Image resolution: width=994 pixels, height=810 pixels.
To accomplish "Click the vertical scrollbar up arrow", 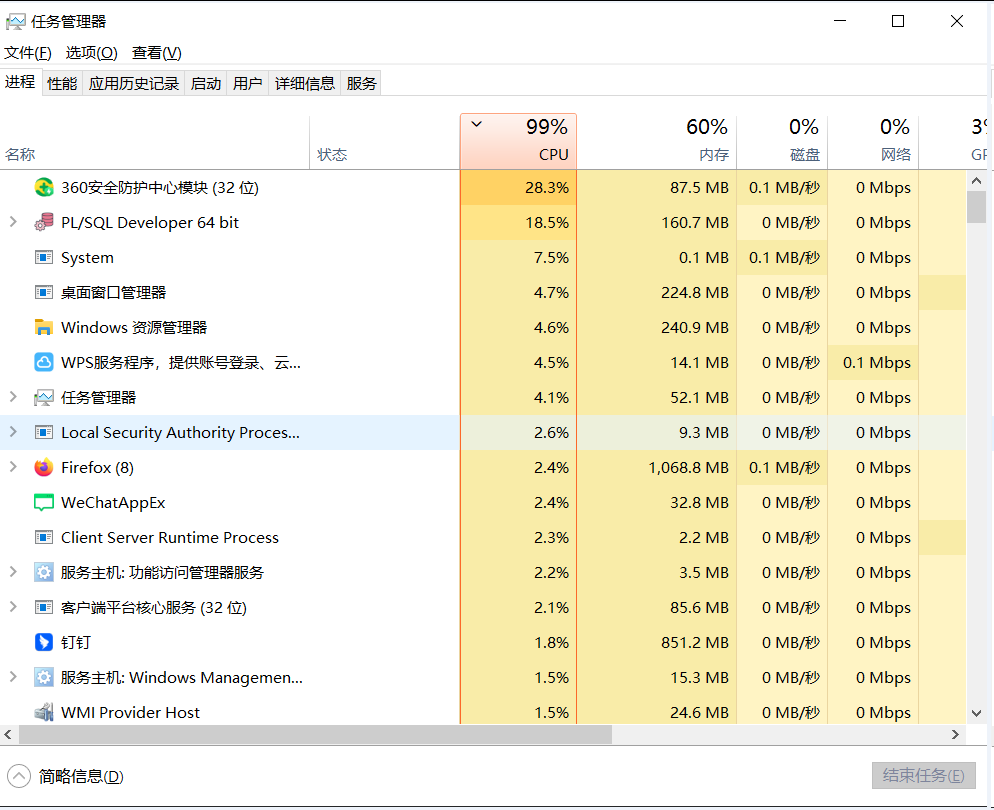I will [976, 181].
